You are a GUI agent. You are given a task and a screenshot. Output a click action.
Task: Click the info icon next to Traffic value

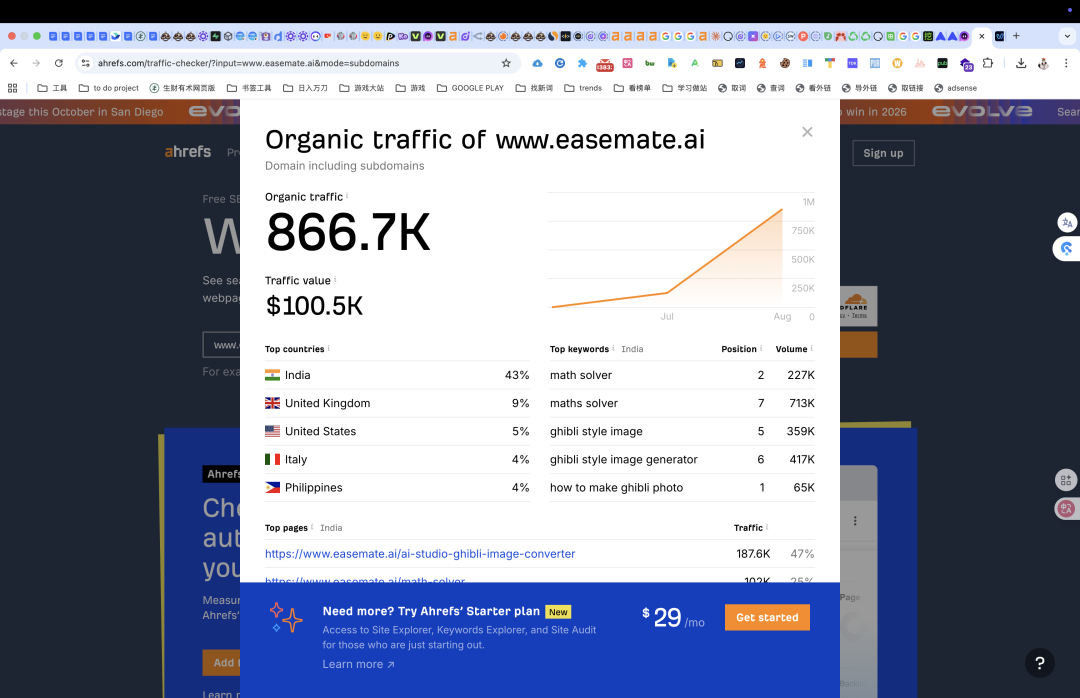(335, 279)
